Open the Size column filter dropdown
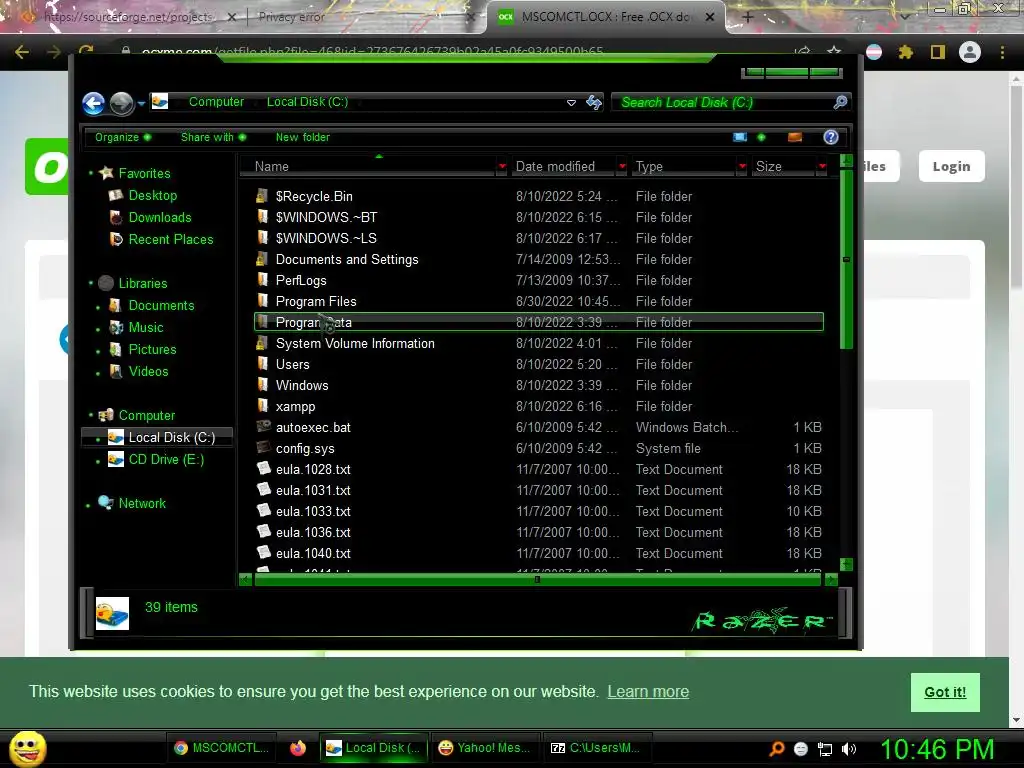Viewport: 1024px width, 768px height. 822,167
